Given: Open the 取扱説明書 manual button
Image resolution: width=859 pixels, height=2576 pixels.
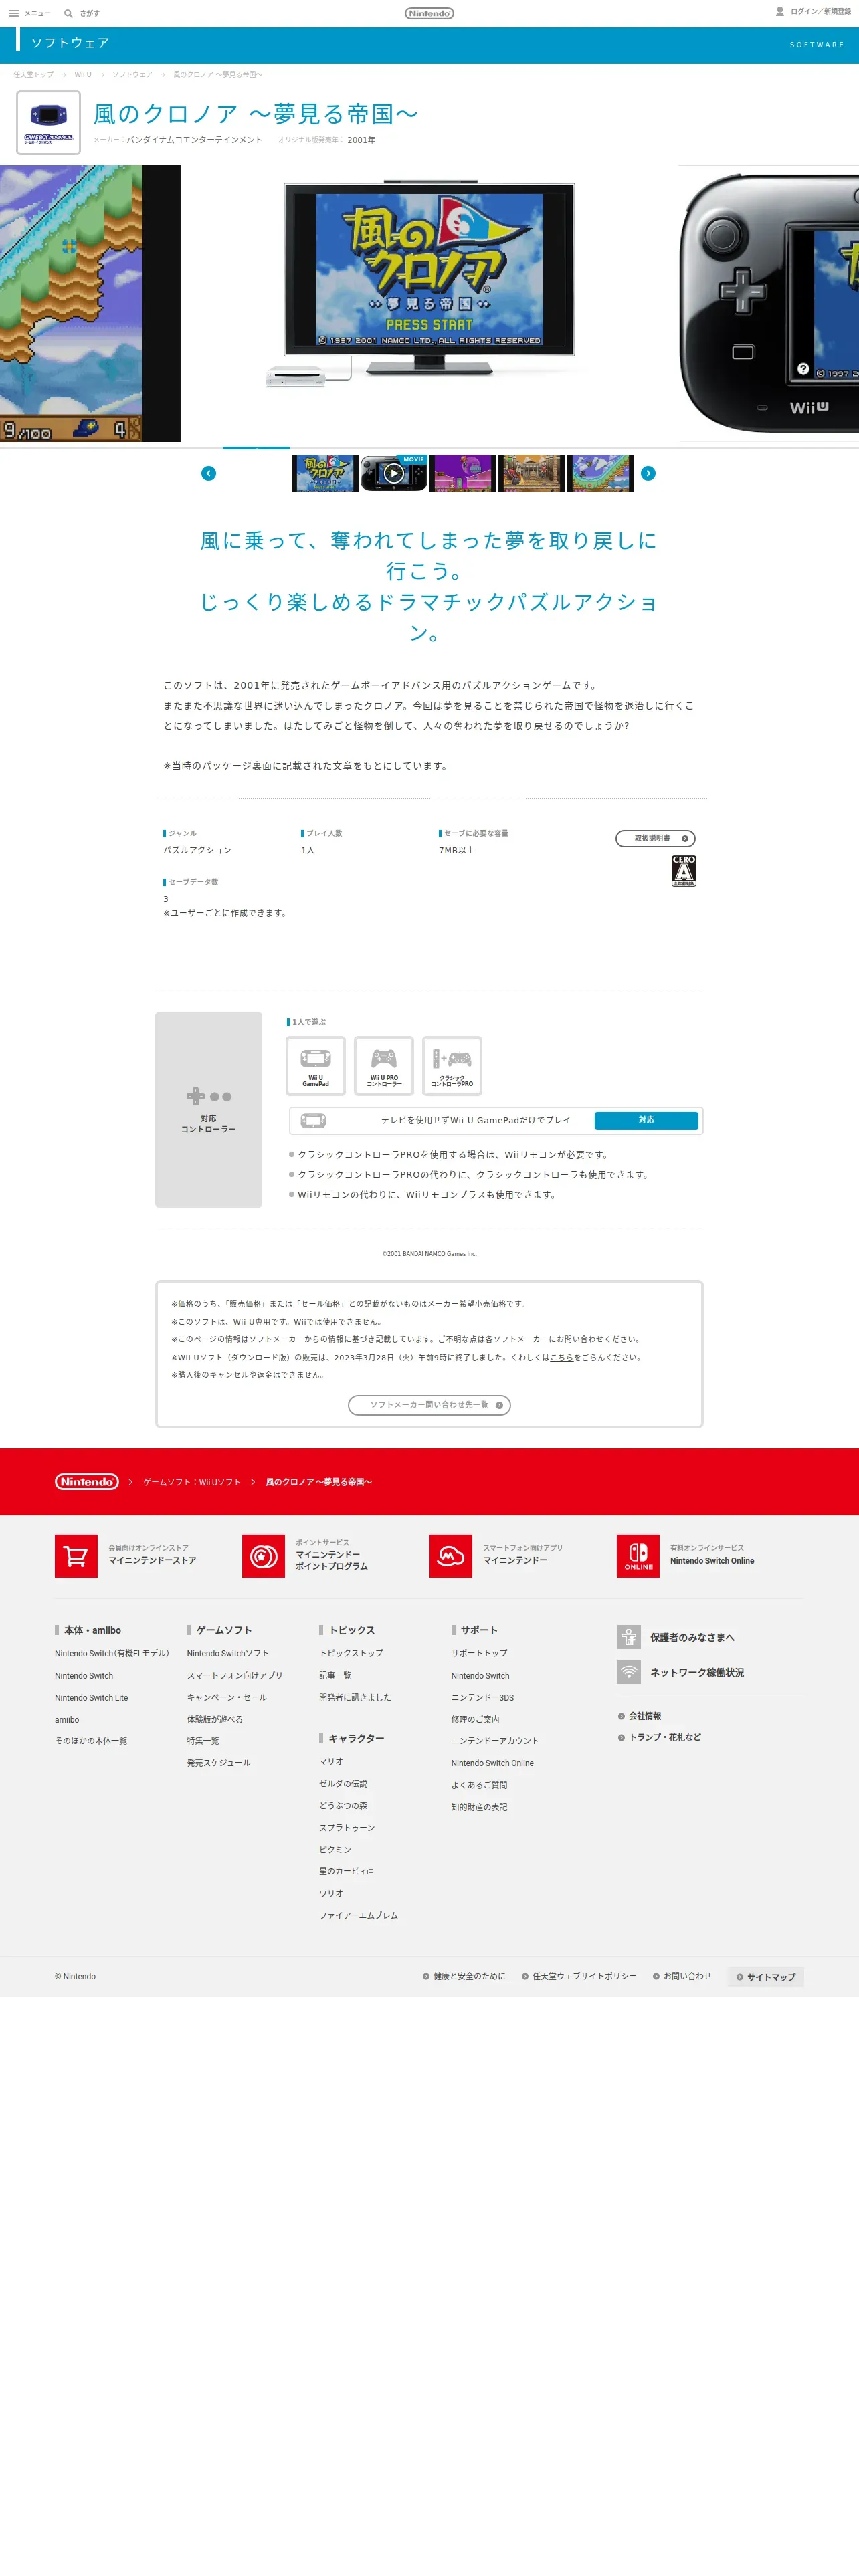Looking at the screenshot, I should click(x=655, y=838).
